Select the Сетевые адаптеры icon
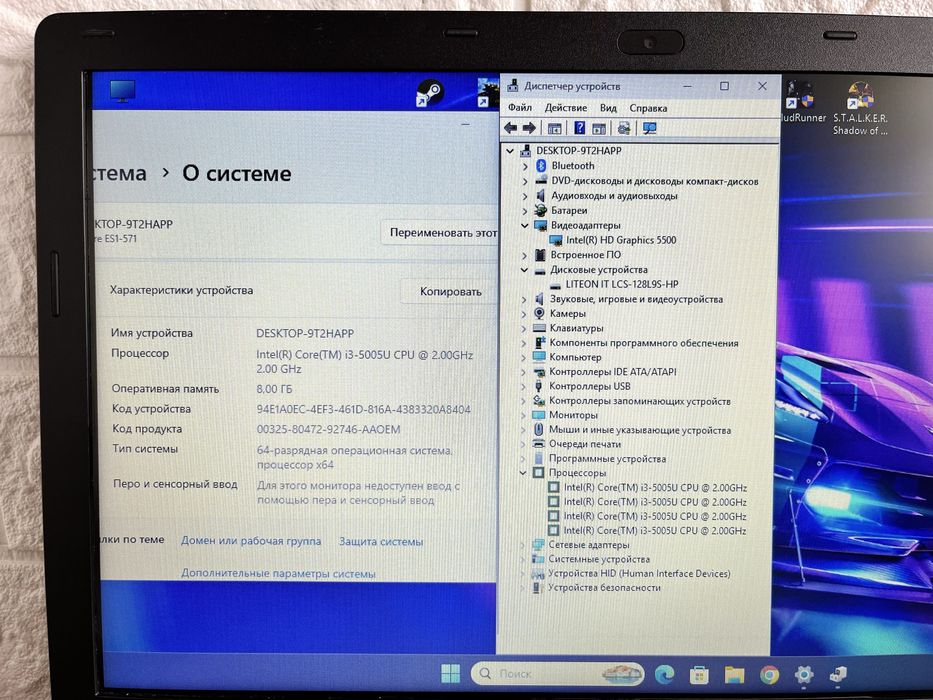 tap(538, 544)
